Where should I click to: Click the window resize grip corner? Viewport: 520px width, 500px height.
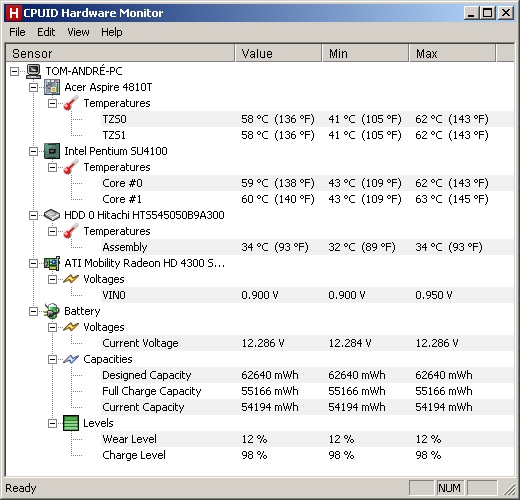point(509,489)
